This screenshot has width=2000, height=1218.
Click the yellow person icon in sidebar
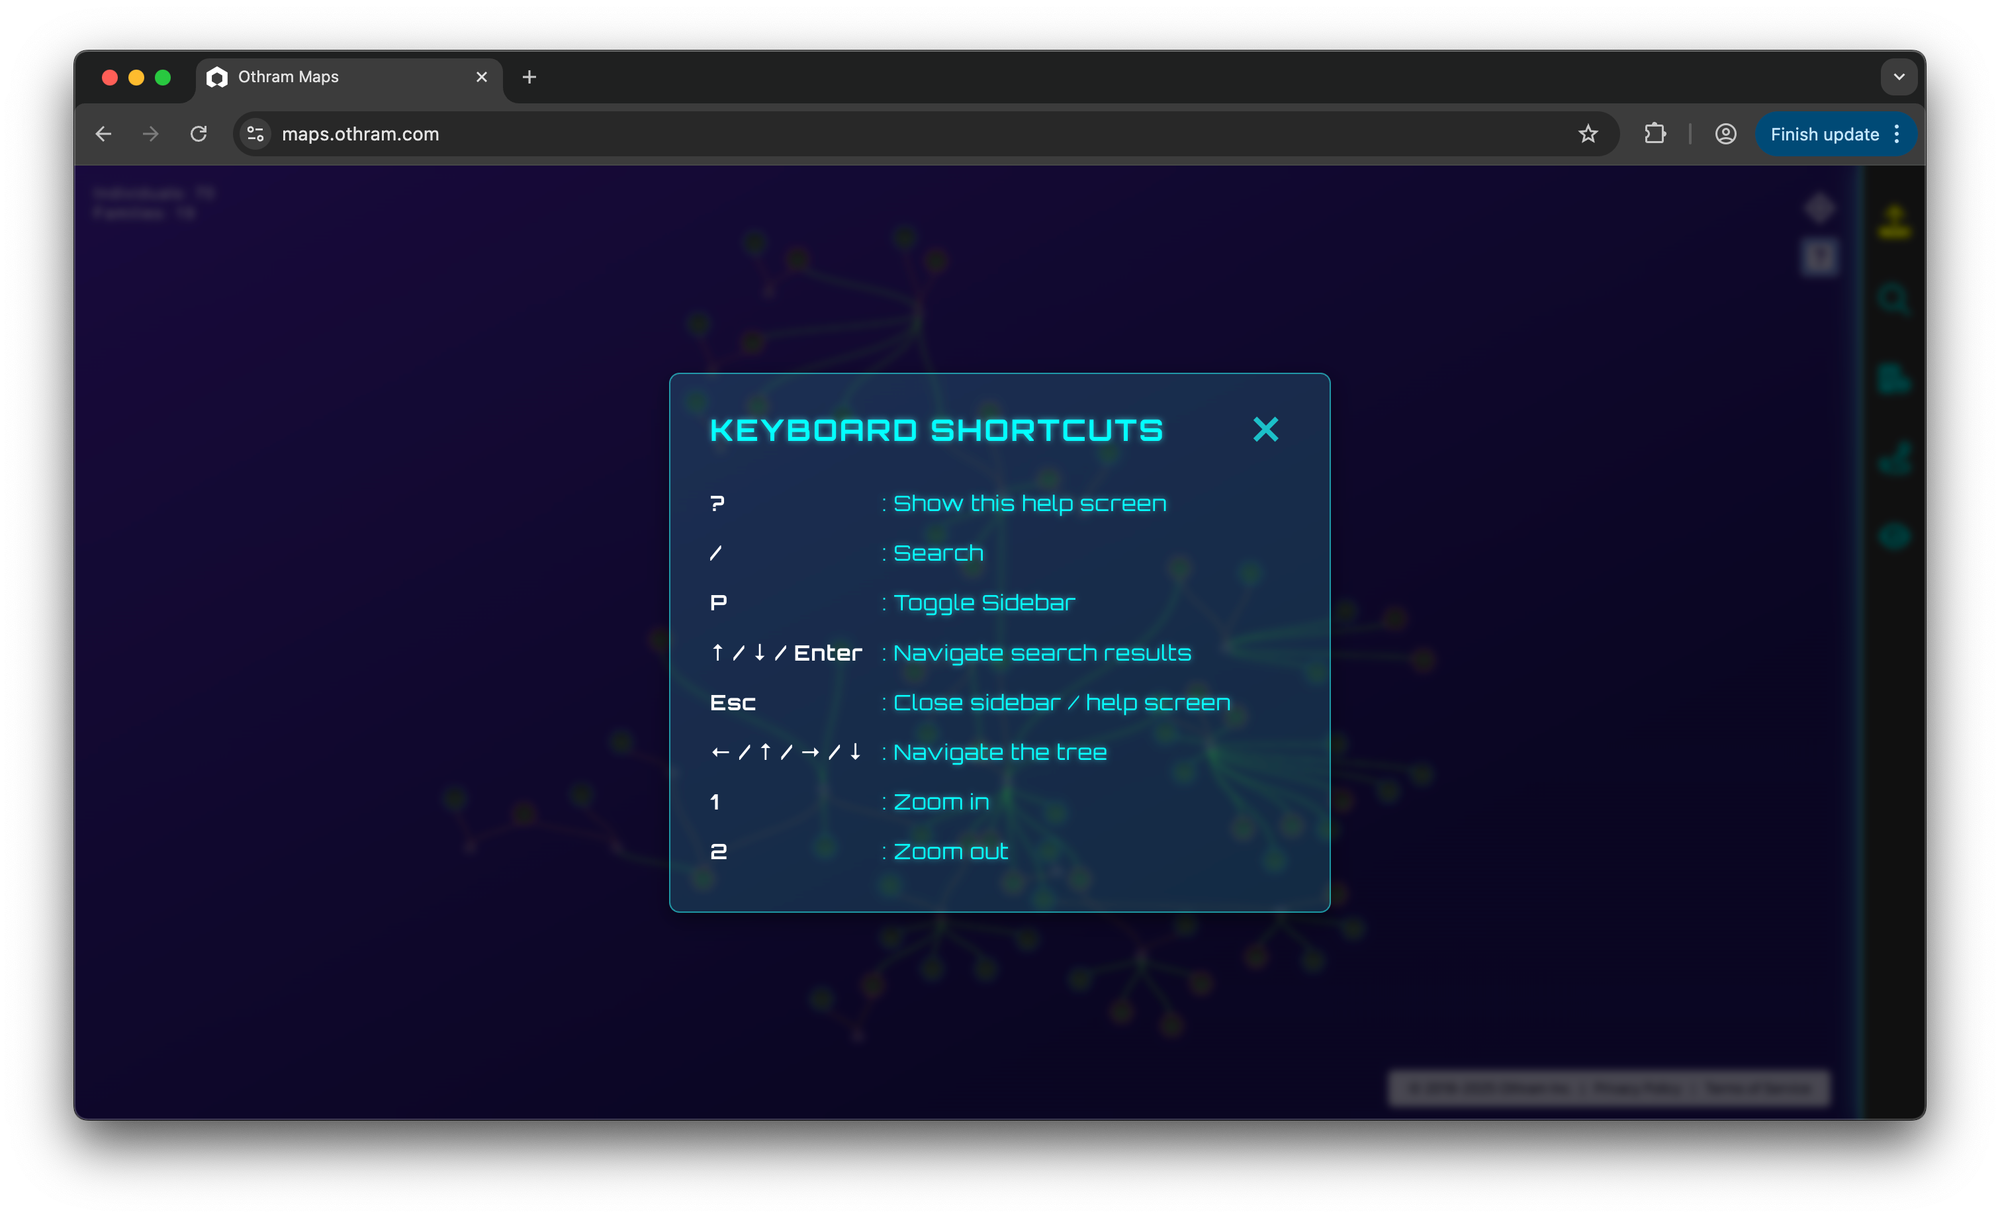coord(1894,222)
